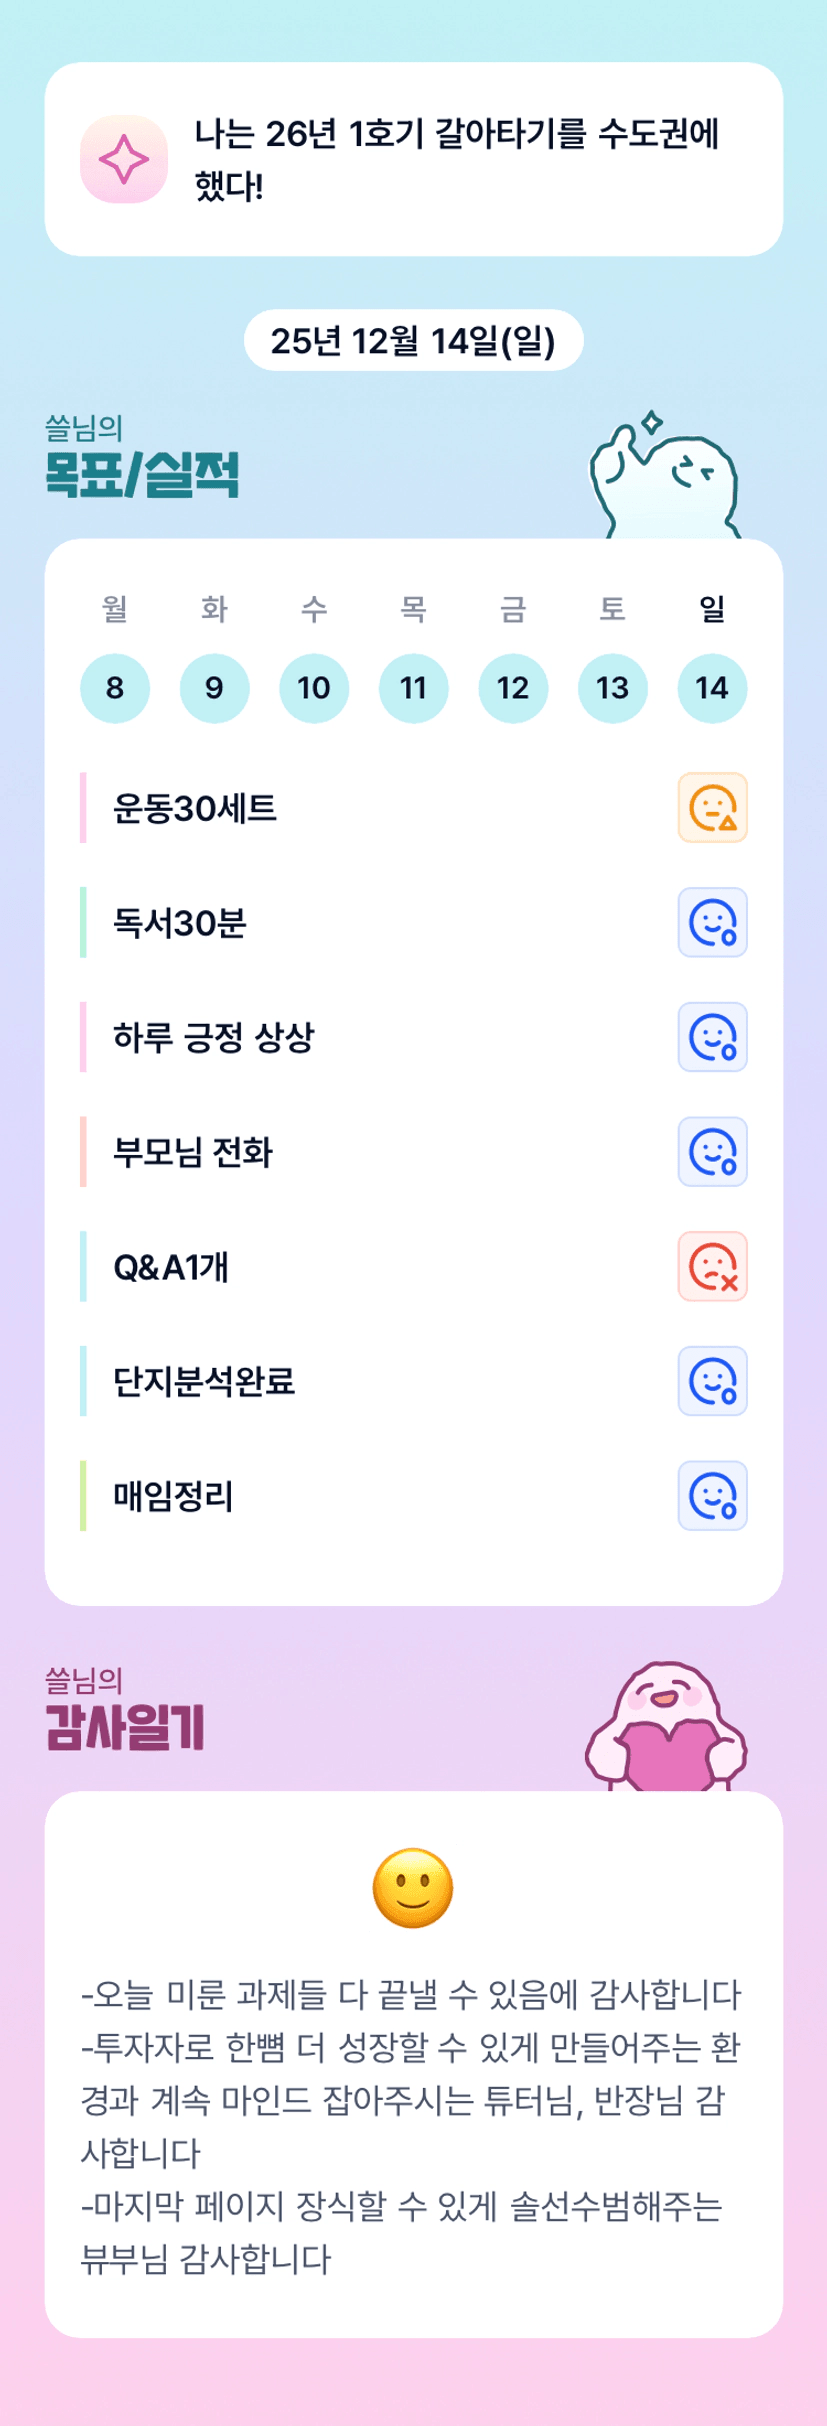
Task: Open the 운동30세트 goal item
Action: point(195,808)
